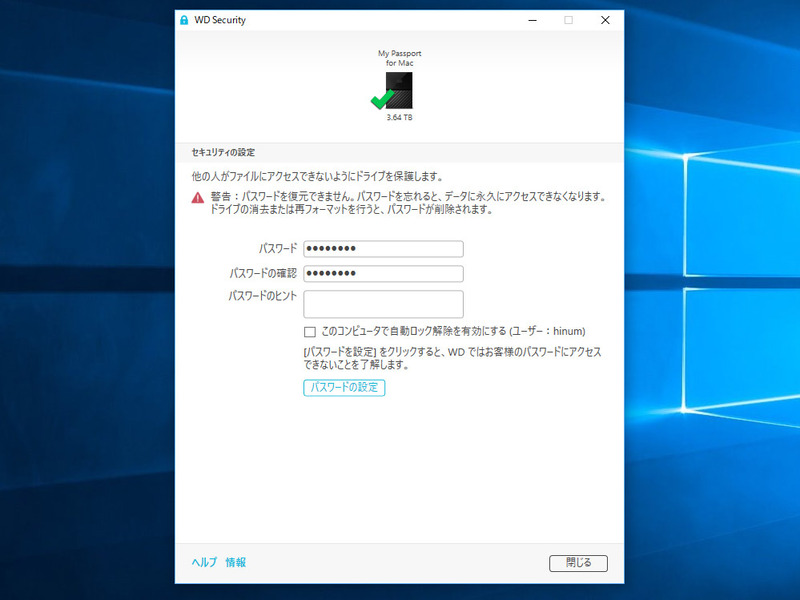Screen dimensions: 800x600
Task: Focus the パスワードの確認 input field
Action: pos(383,273)
